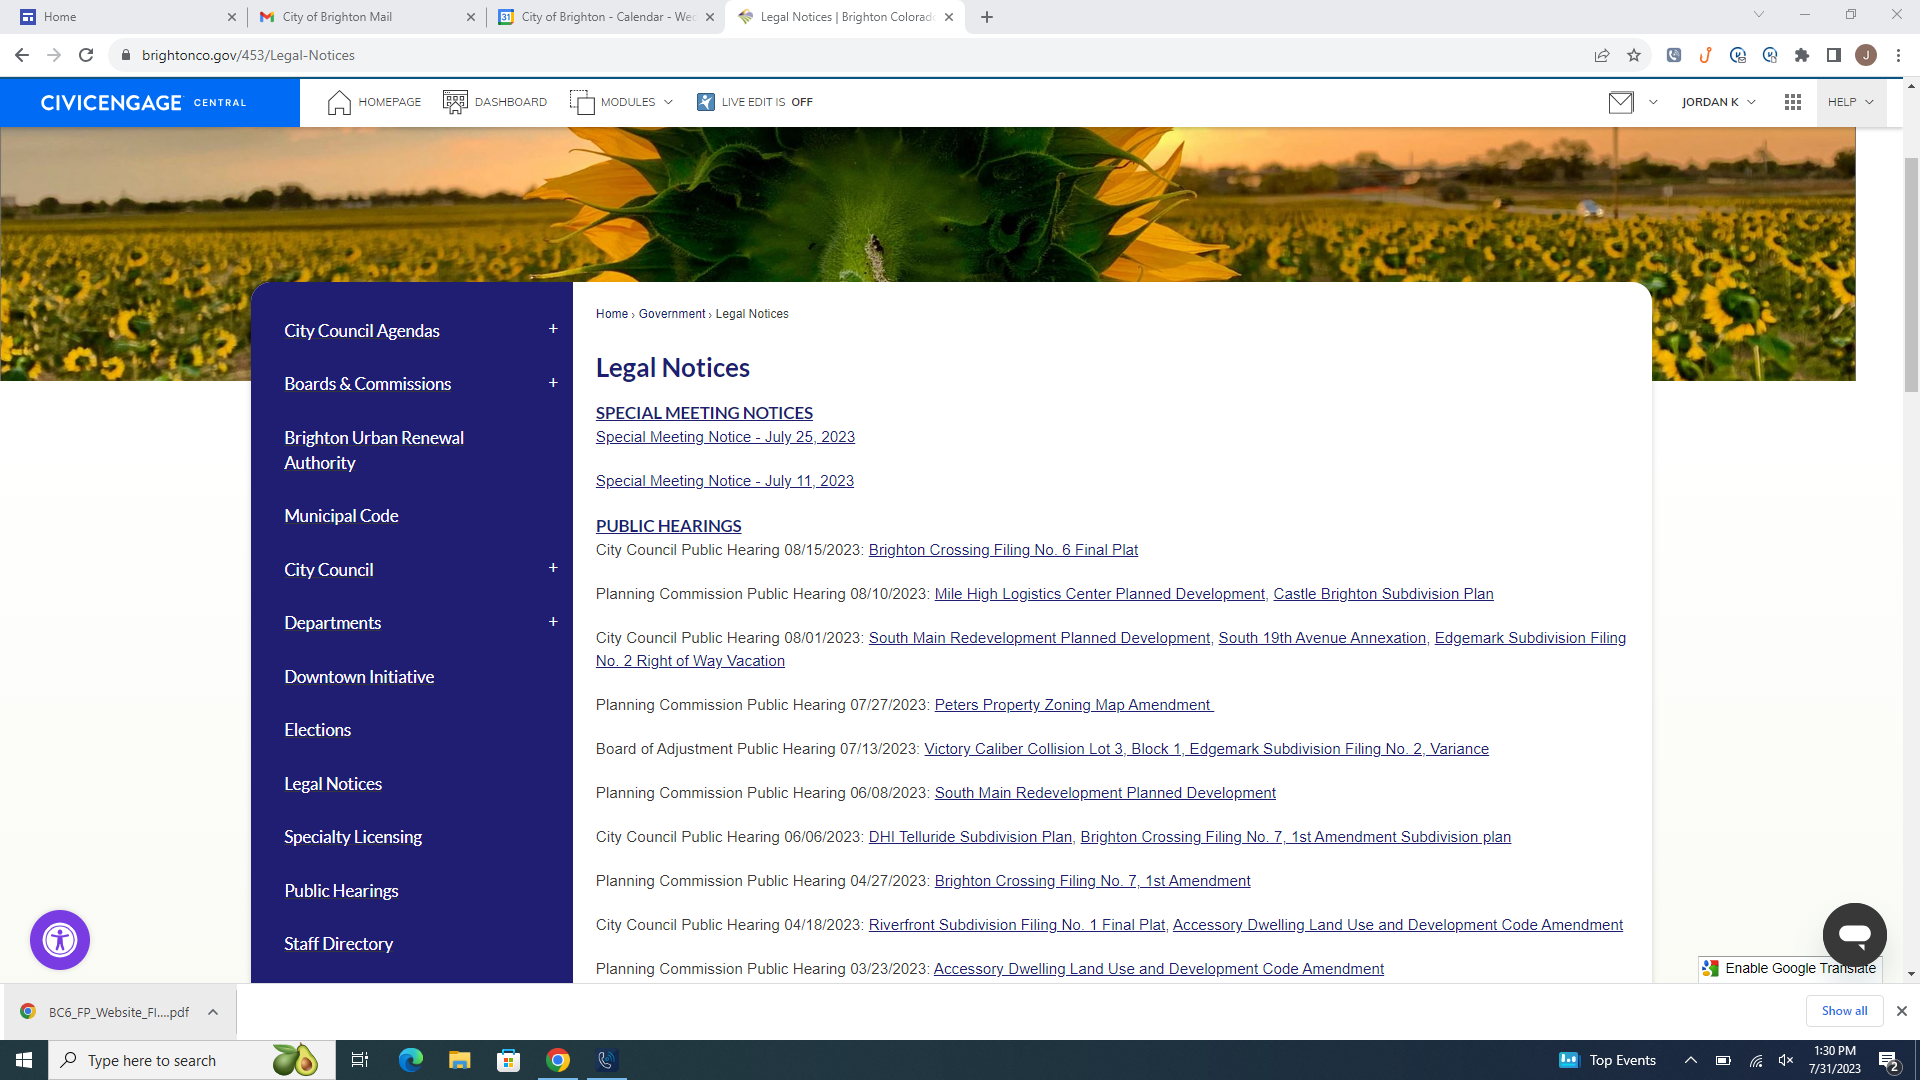Select Municipal Code in sidebar
Screen dimensions: 1920x1080
341,516
